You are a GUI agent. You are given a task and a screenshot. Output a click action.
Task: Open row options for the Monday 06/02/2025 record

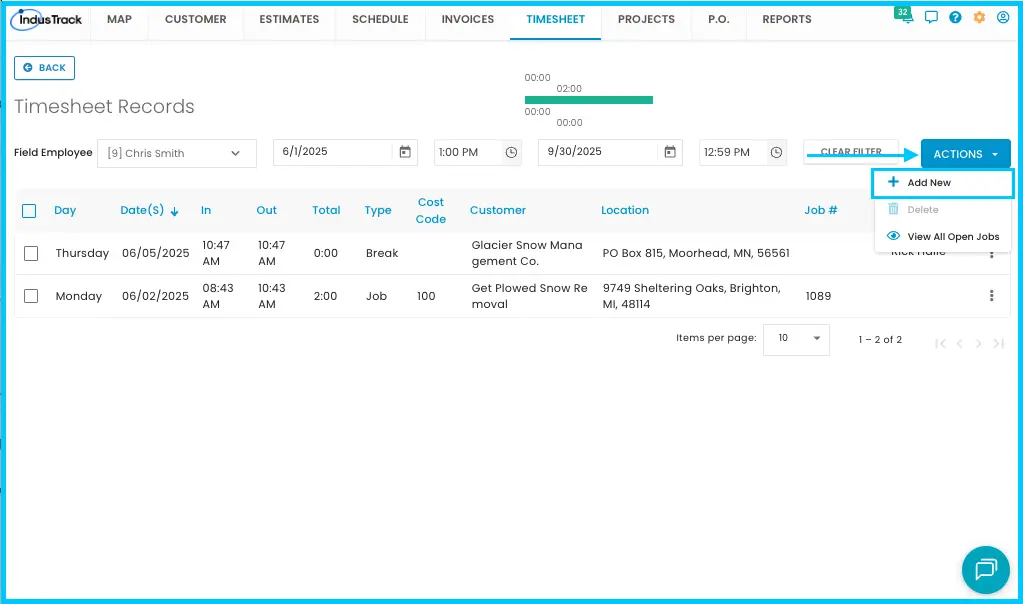click(x=992, y=295)
